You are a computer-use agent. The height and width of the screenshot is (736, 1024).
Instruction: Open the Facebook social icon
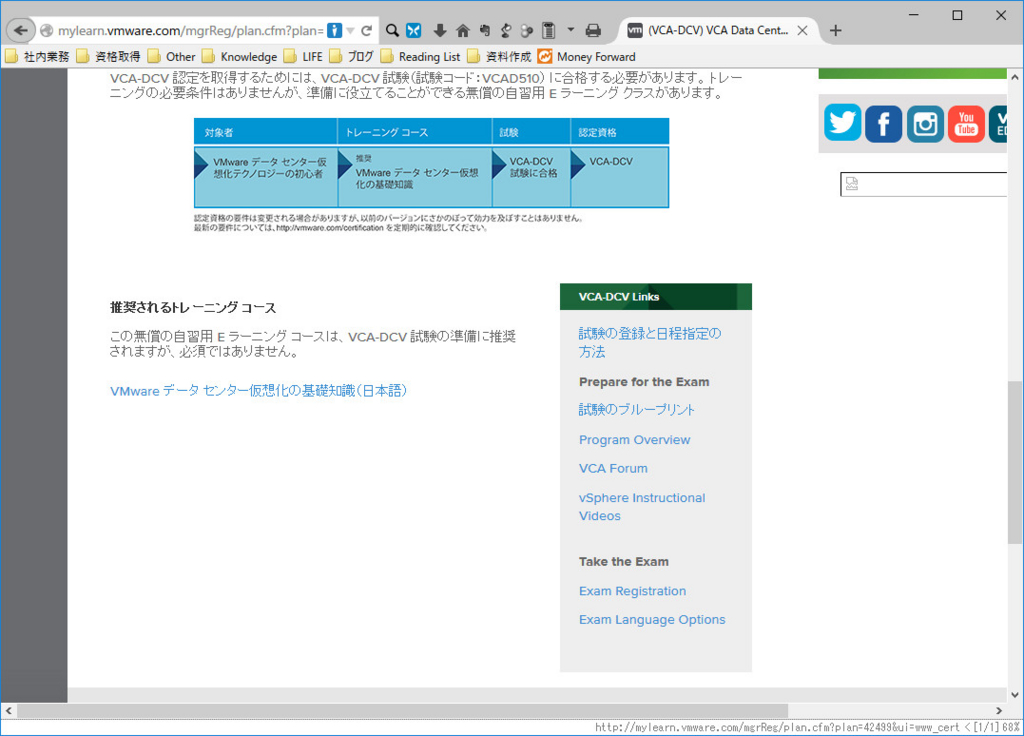coord(884,123)
